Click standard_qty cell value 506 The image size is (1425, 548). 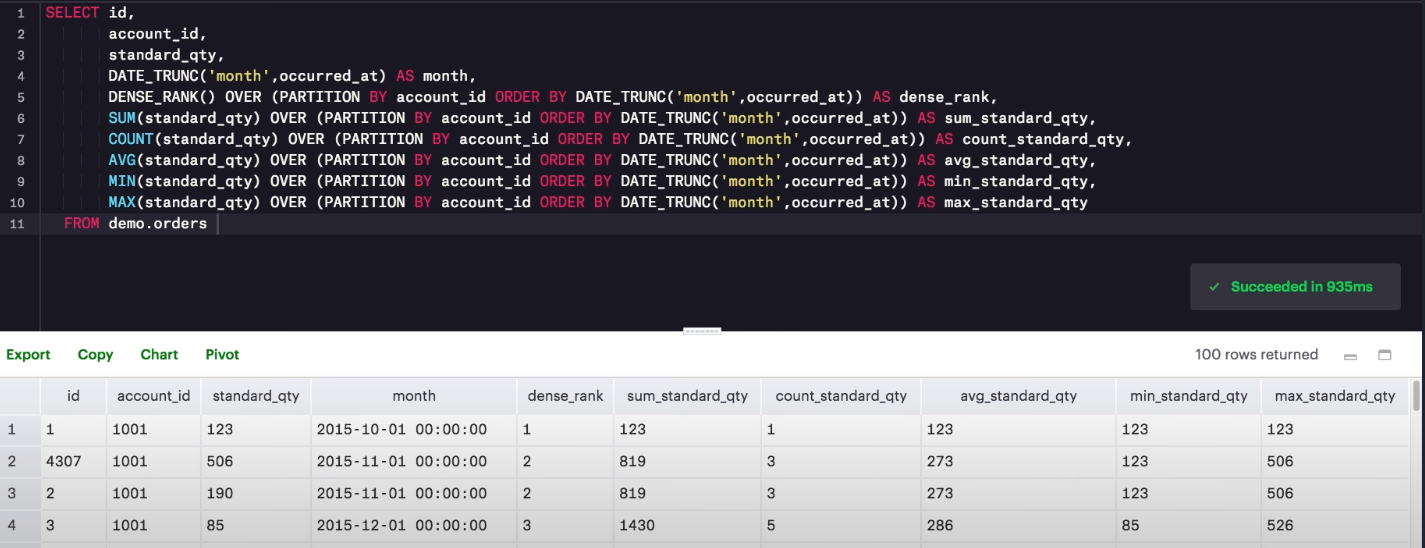(x=256, y=461)
